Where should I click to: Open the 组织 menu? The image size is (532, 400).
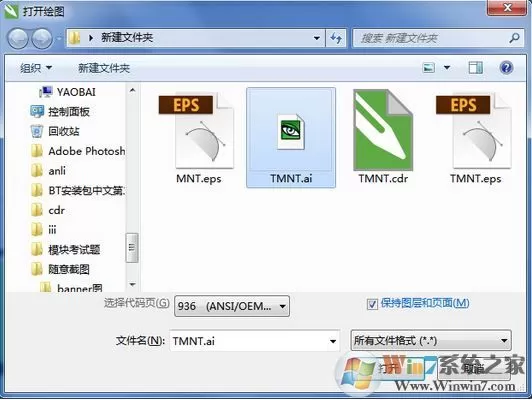point(36,68)
